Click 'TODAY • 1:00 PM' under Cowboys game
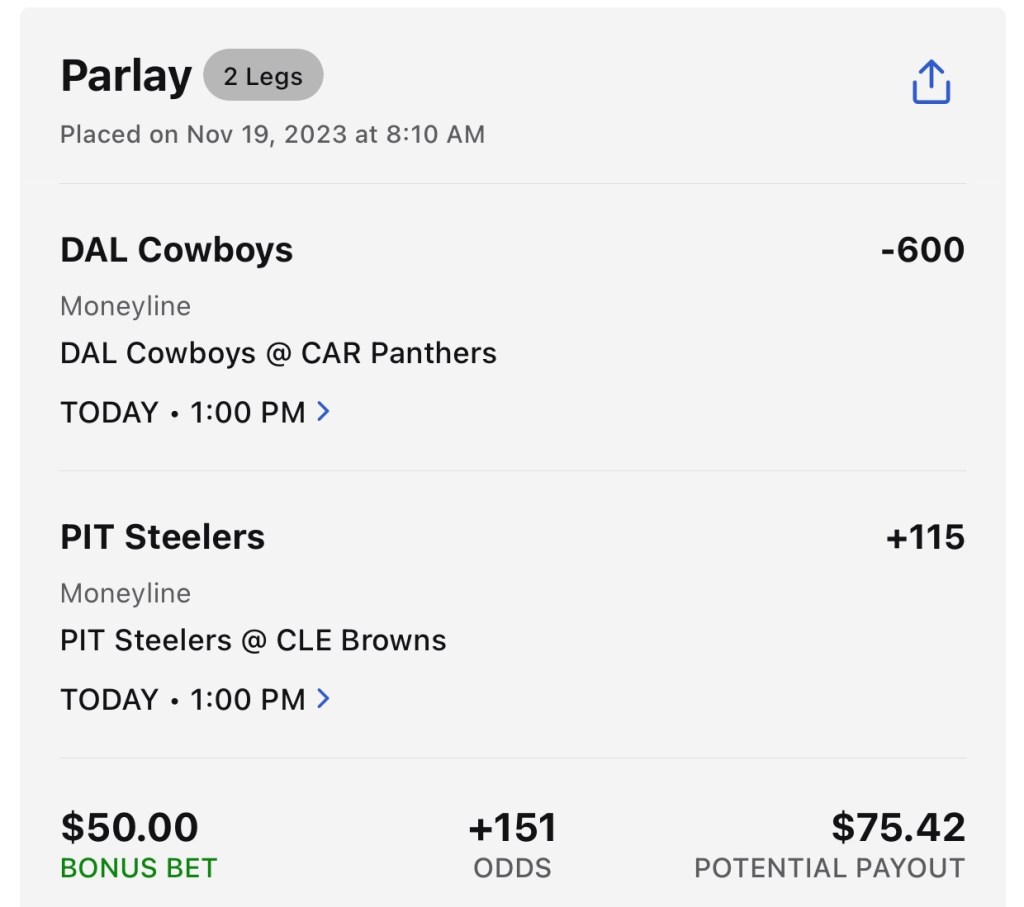The width and height of the screenshot is (1024, 907). coord(183,412)
